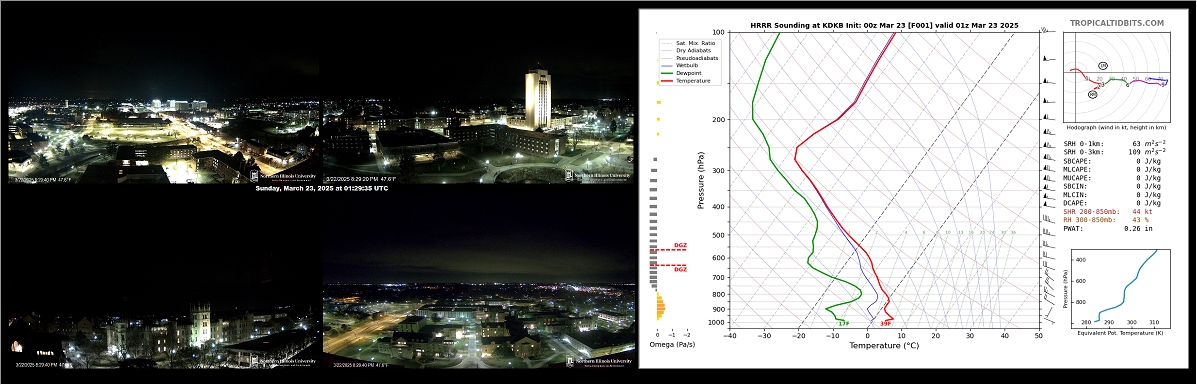The image size is (1197, 385).
Task: Click the Sunday, March 23, 2025 UTC timestamp
Action: point(321,188)
